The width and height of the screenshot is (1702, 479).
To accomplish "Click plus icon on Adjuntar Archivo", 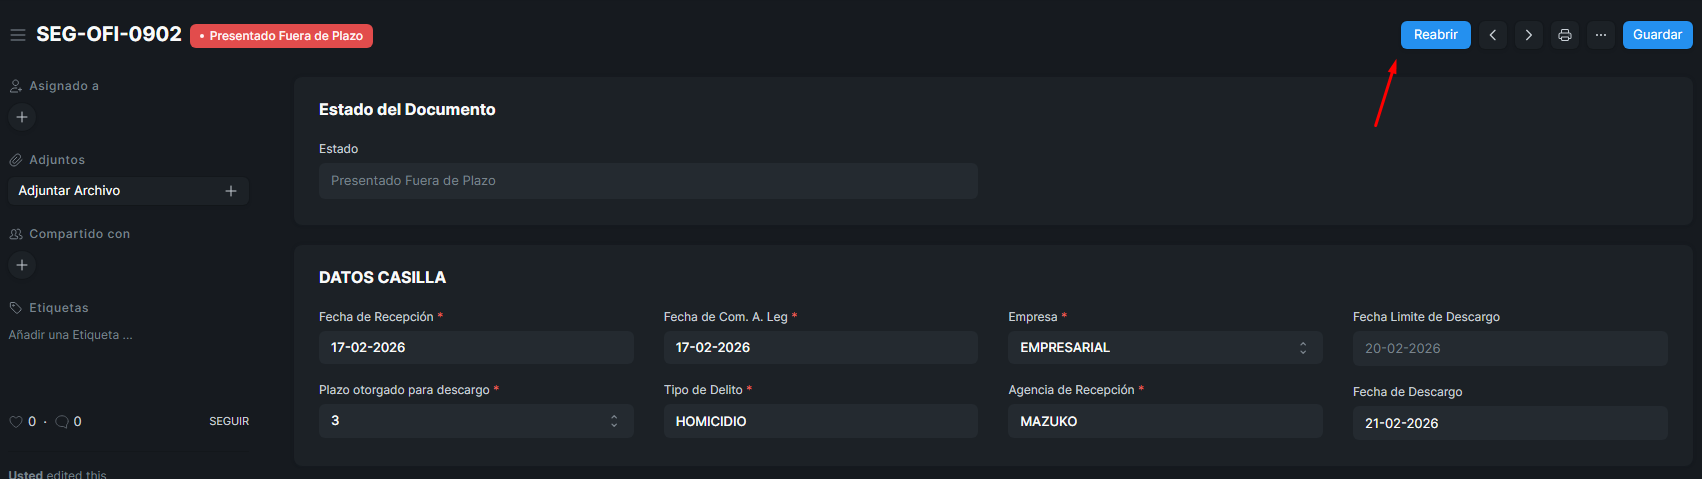I will (231, 191).
